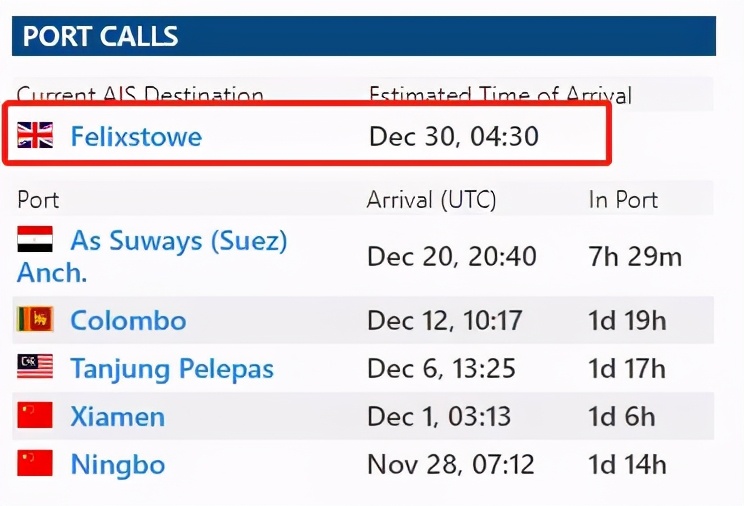
Task: Click the China flag beside Xiamen
Action: tap(35, 415)
